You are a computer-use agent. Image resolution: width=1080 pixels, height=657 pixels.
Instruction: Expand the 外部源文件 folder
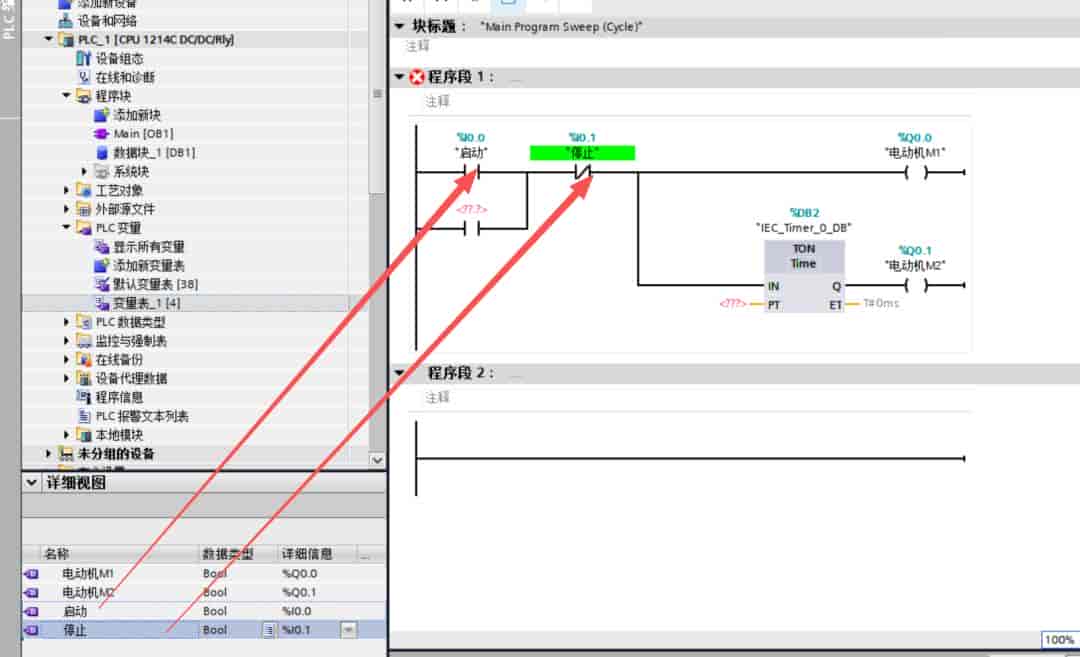(x=66, y=209)
